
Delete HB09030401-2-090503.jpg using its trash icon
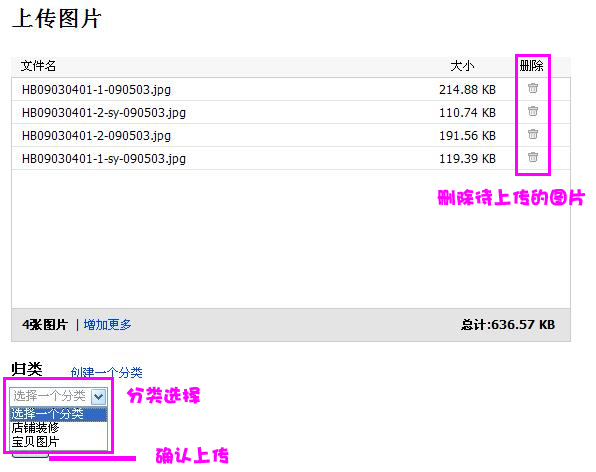(533, 134)
